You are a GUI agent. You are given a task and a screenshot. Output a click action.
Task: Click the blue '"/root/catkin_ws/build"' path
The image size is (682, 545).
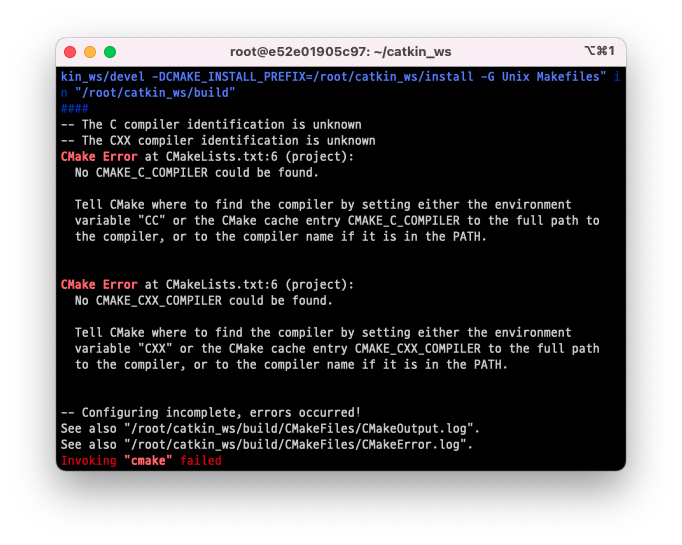pyautogui.click(x=155, y=93)
